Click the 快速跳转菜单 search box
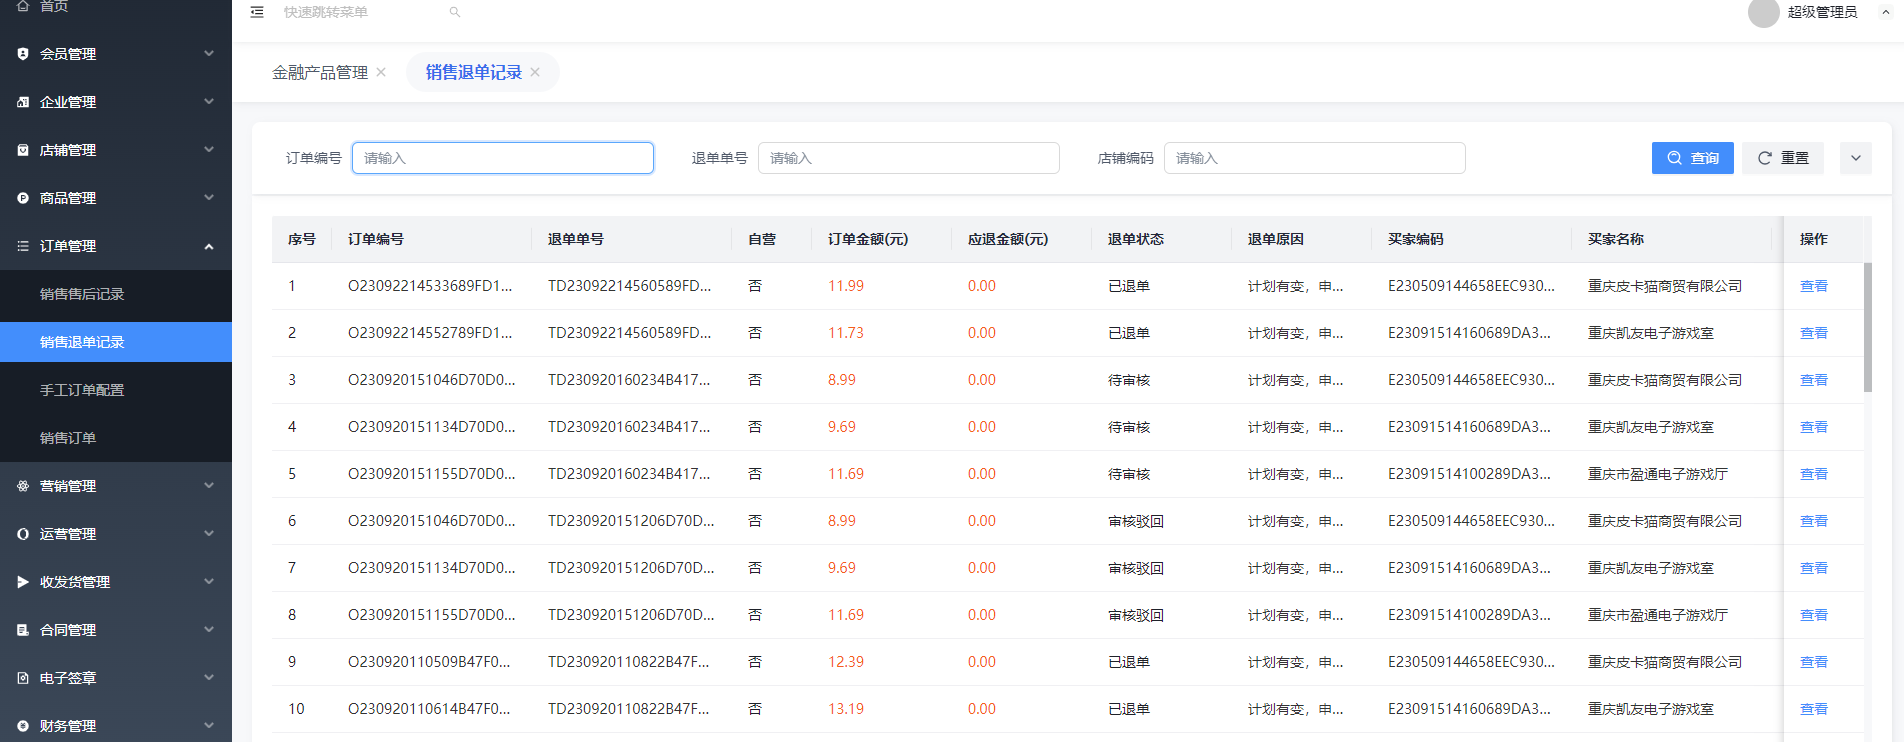 [360, 12]
